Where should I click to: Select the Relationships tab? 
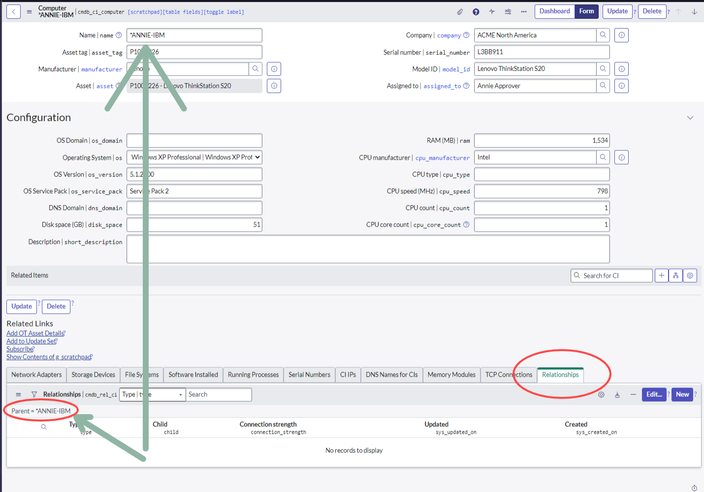[x=560, y=374]
